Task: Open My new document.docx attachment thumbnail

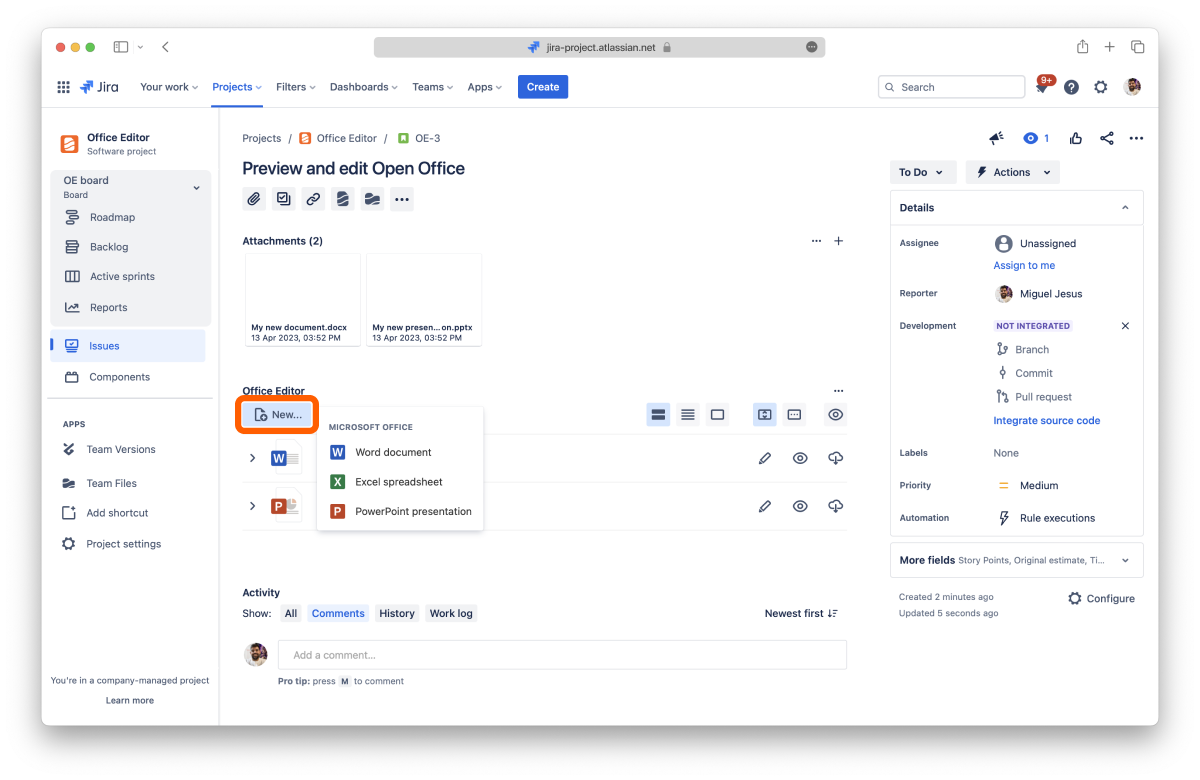Action: [x=303, y=300]
